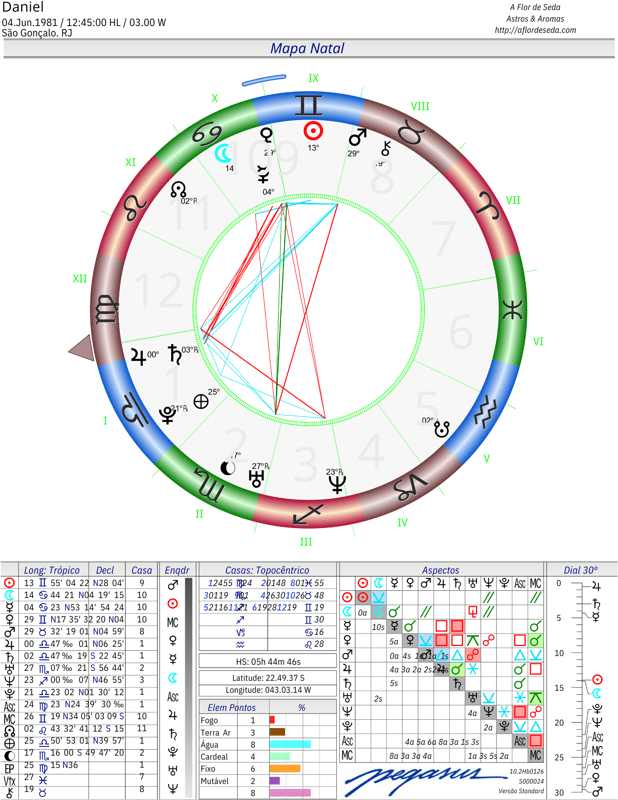Click the Sun marker on Dial 30° scale
This screenshot has height=800, width=618.
(x=597, y=680)
